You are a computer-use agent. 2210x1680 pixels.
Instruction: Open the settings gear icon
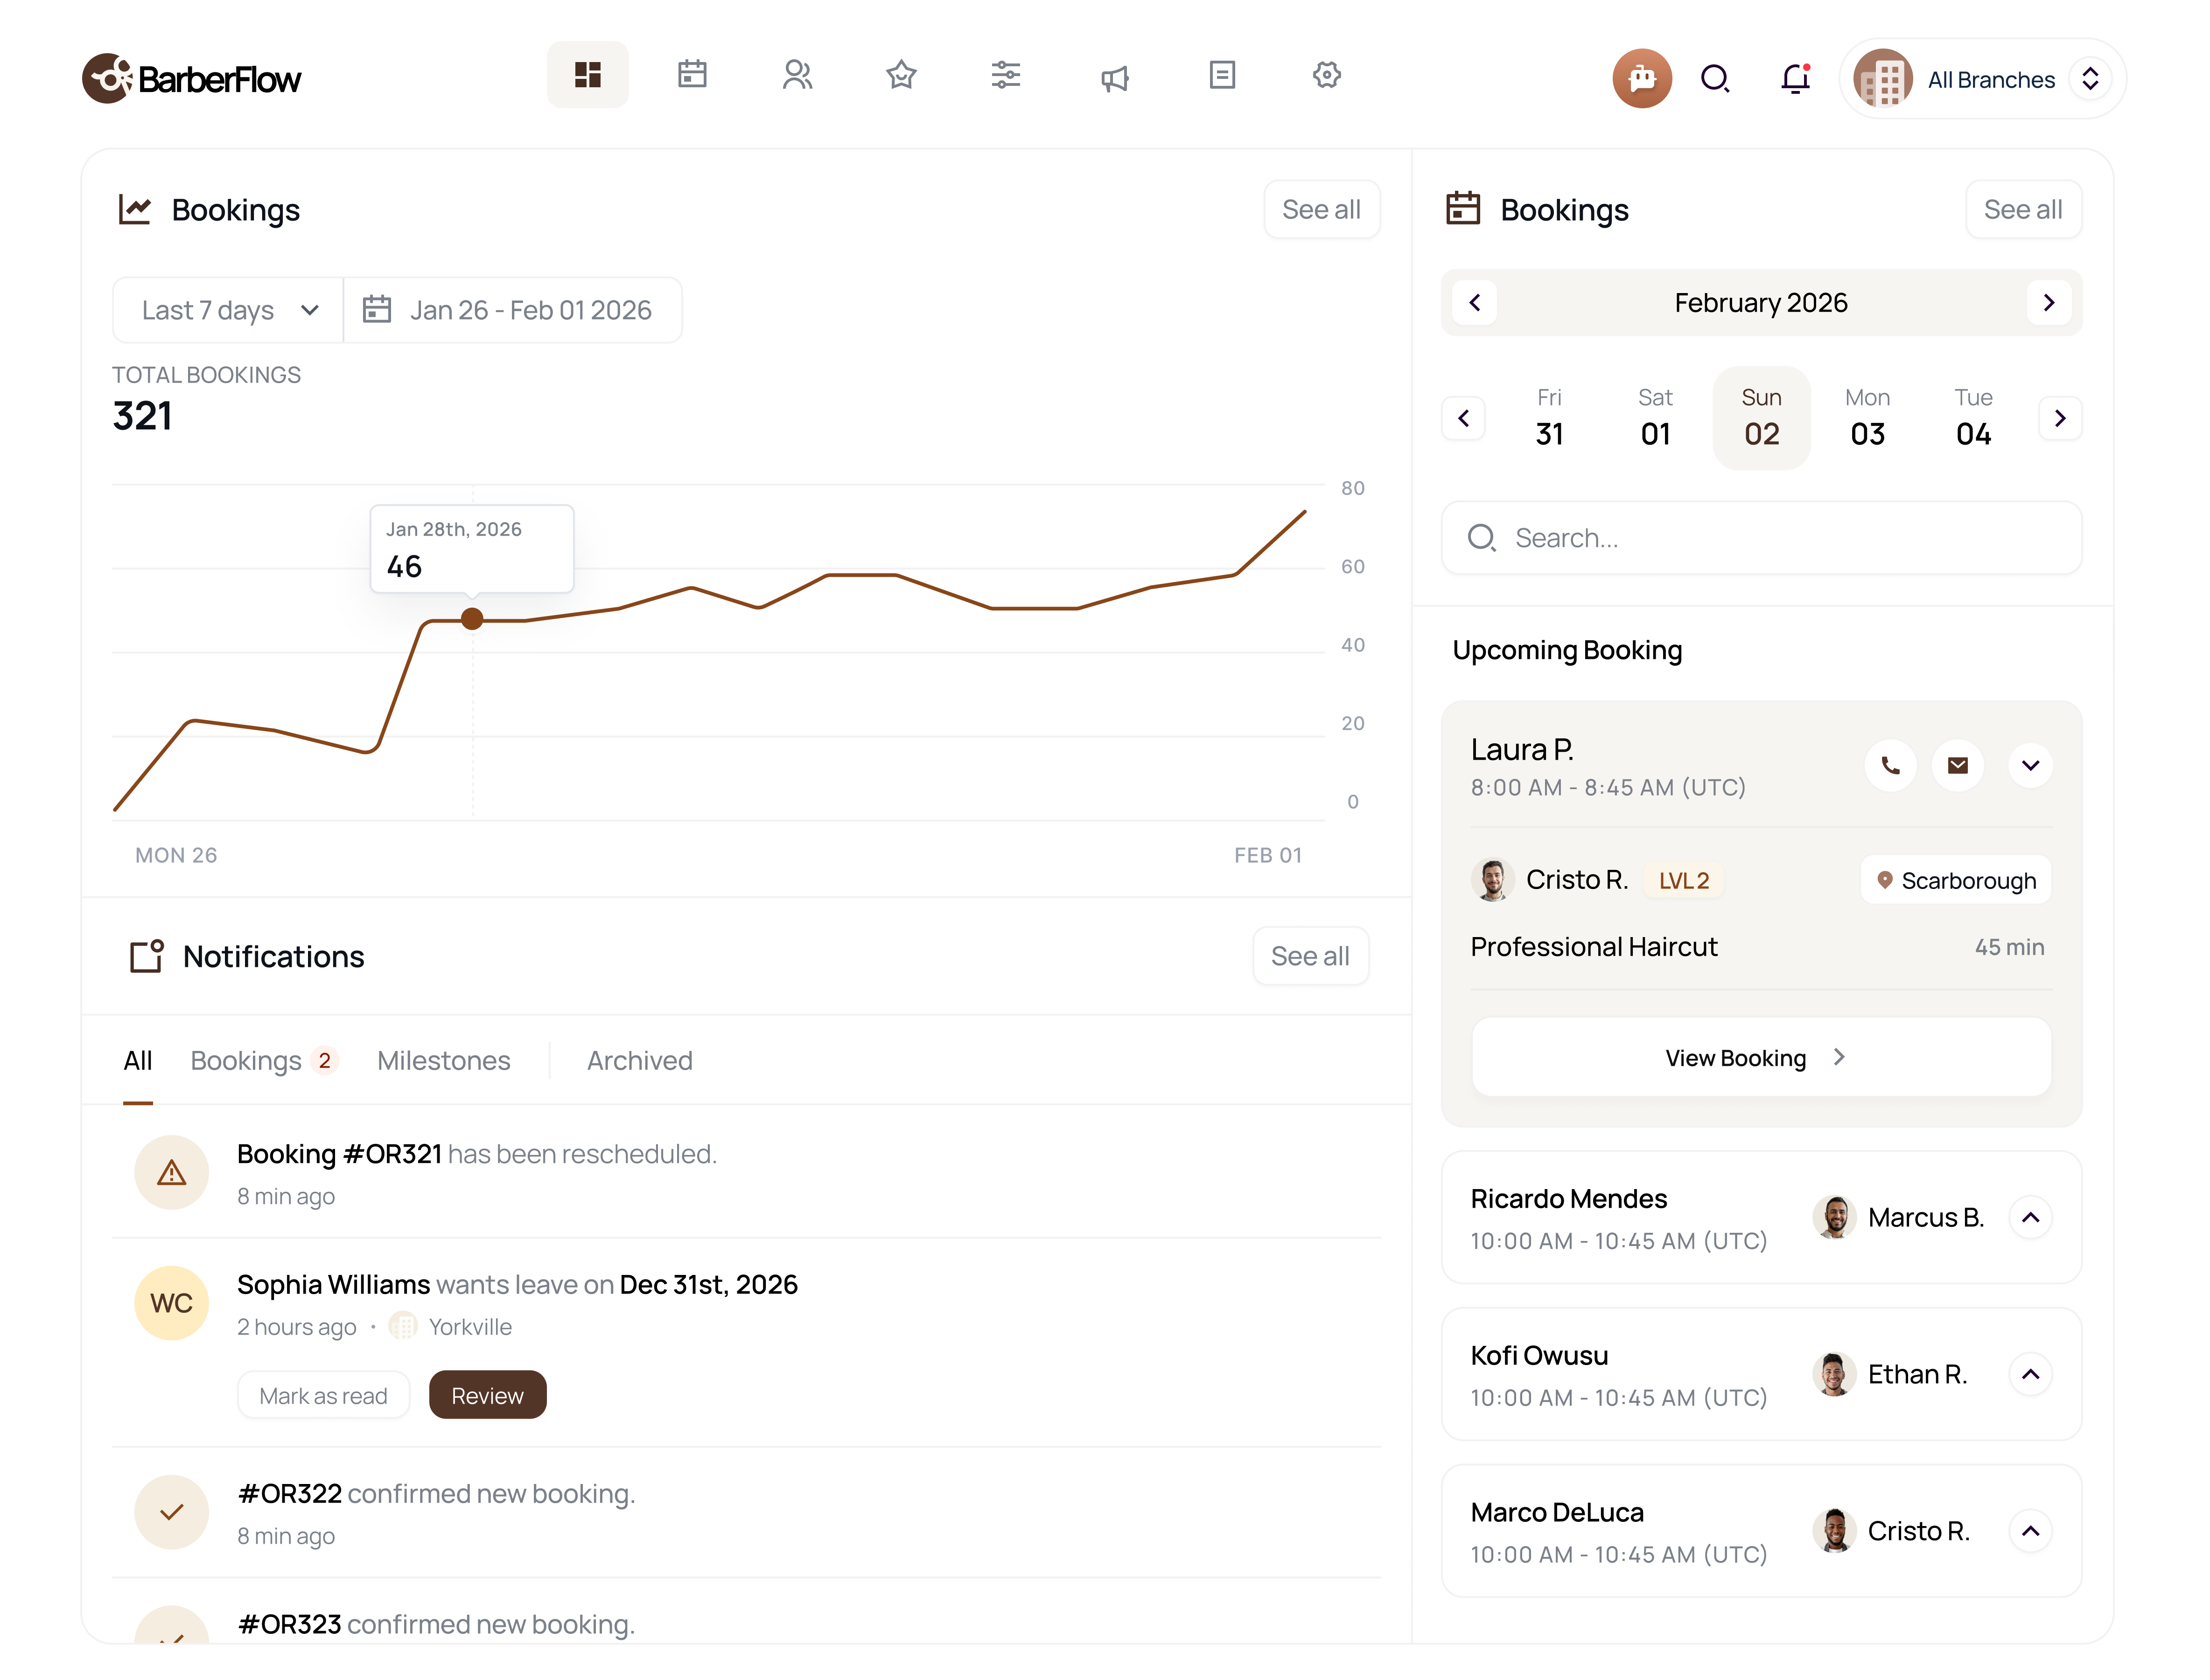(x=1326, y=74)
